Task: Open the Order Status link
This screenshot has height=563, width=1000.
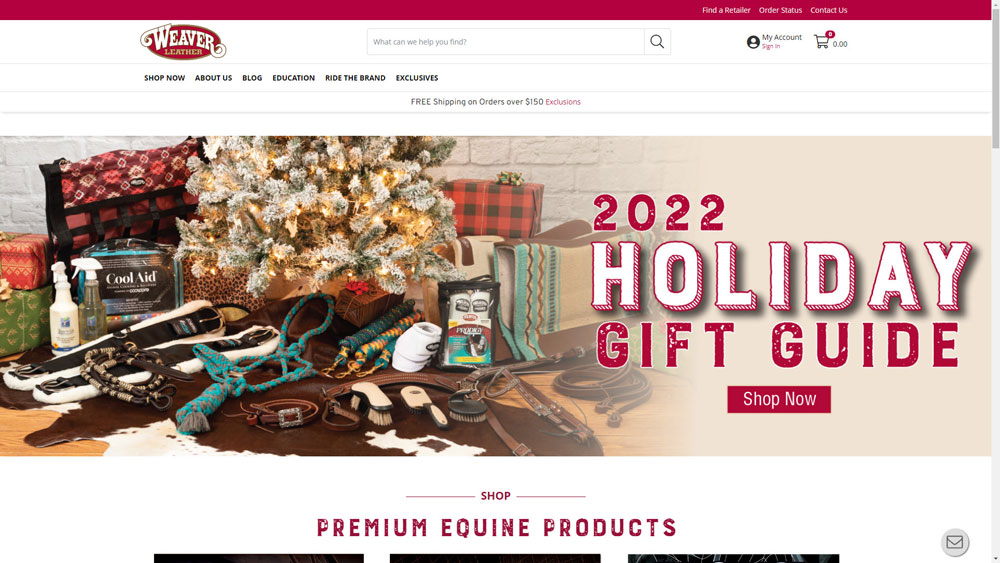Action: point(781,10)
